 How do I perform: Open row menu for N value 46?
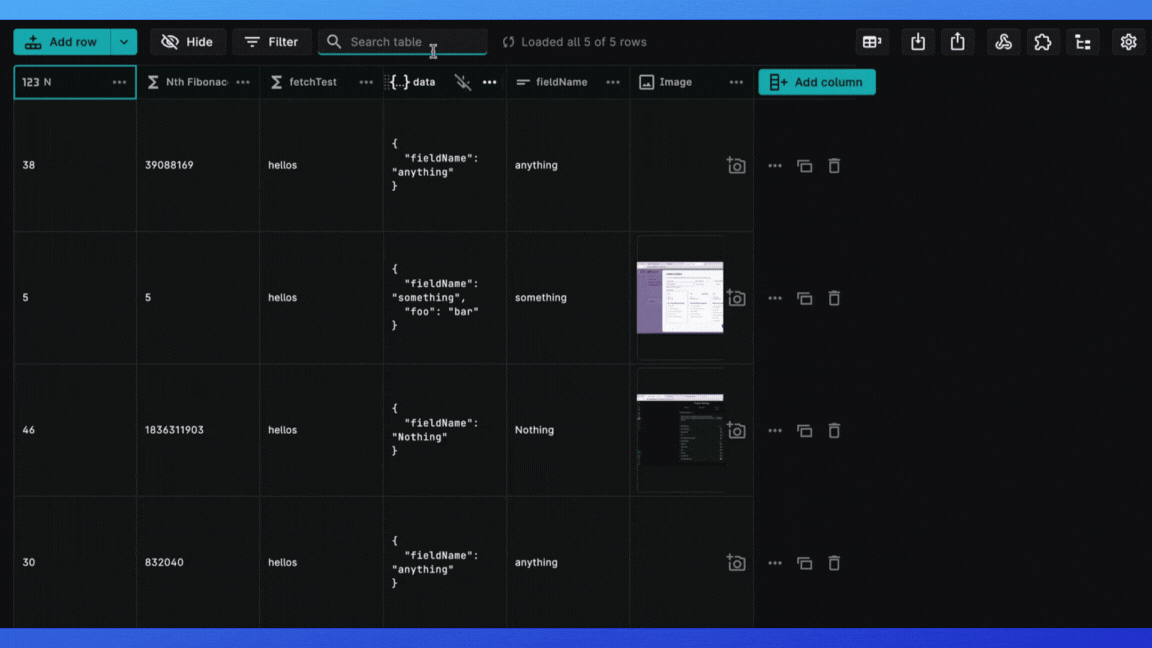pyautogui.click(x=775, y=431)
